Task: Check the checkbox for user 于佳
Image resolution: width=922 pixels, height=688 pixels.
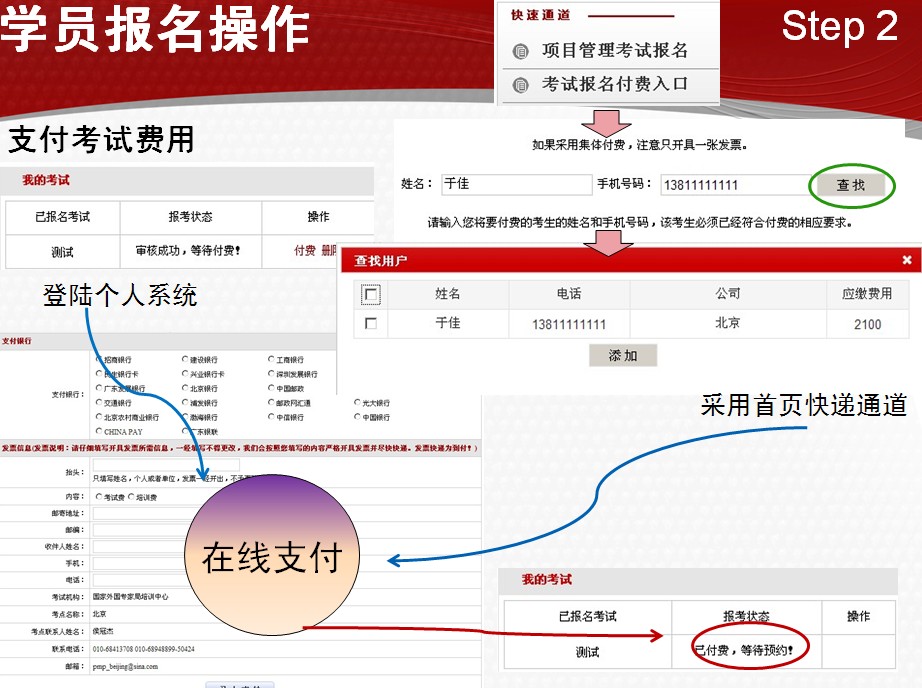Action: 371,325
